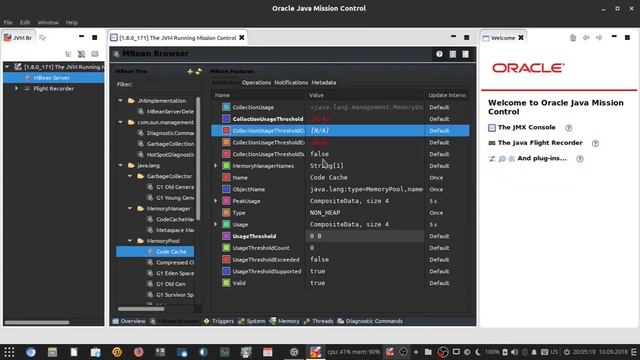Open the Window menu
The height and width of the screenshot is (360, 640).
48,22
